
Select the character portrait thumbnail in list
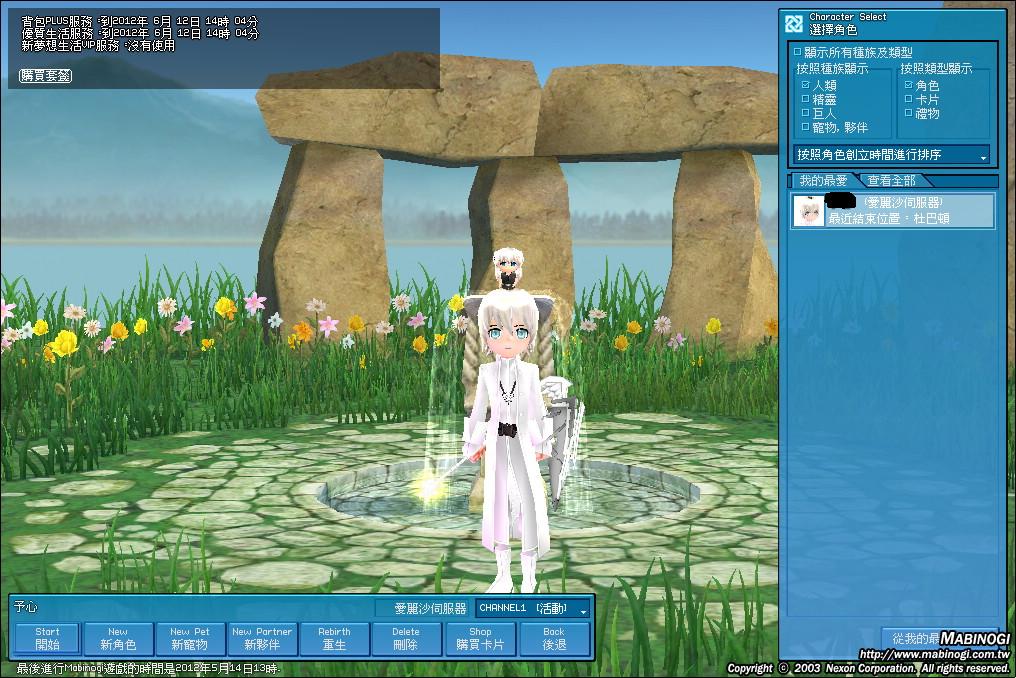click(x=808, y=211)
